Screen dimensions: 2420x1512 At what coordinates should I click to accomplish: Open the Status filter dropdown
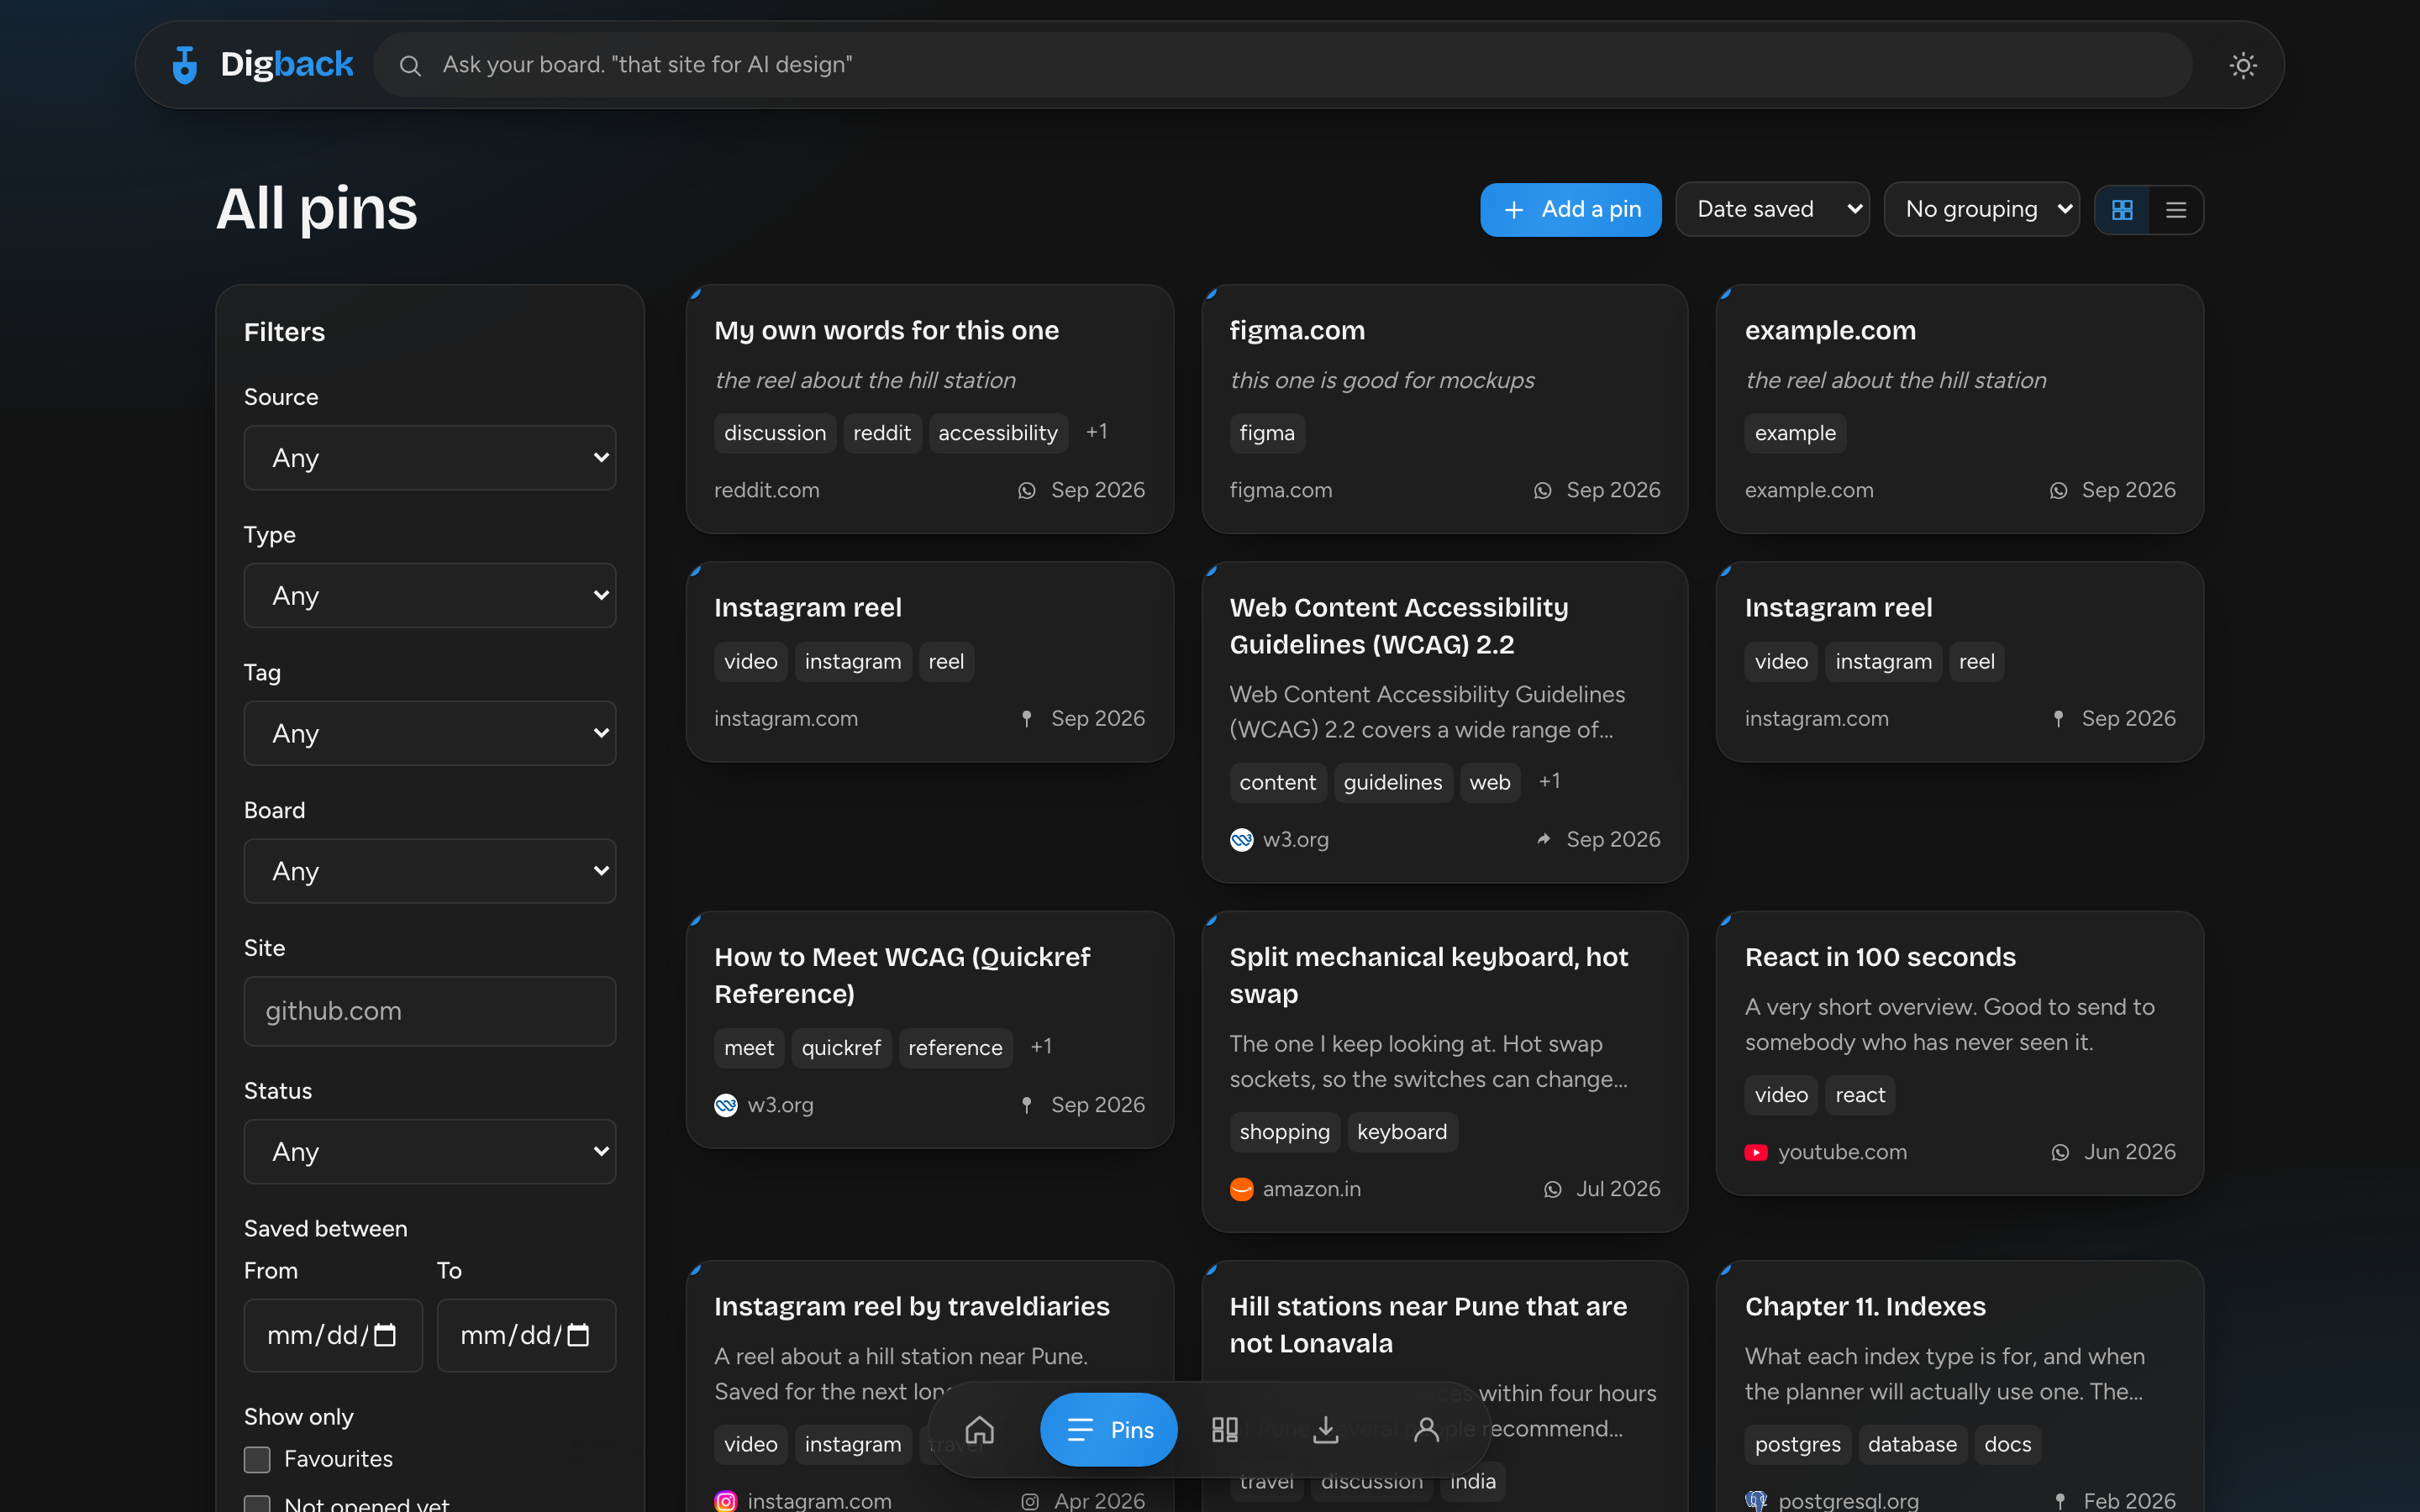430,1152
